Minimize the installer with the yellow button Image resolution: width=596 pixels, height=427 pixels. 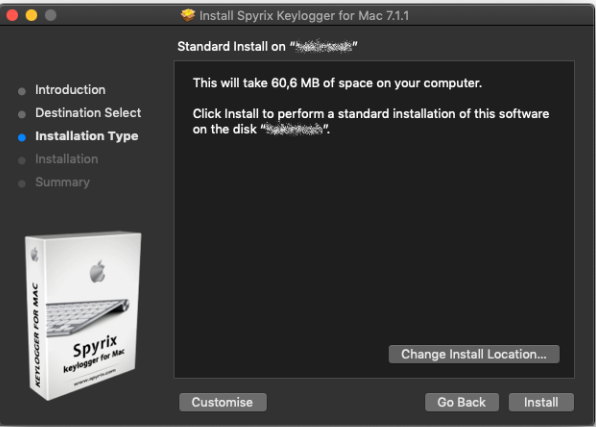coord(32,15)
